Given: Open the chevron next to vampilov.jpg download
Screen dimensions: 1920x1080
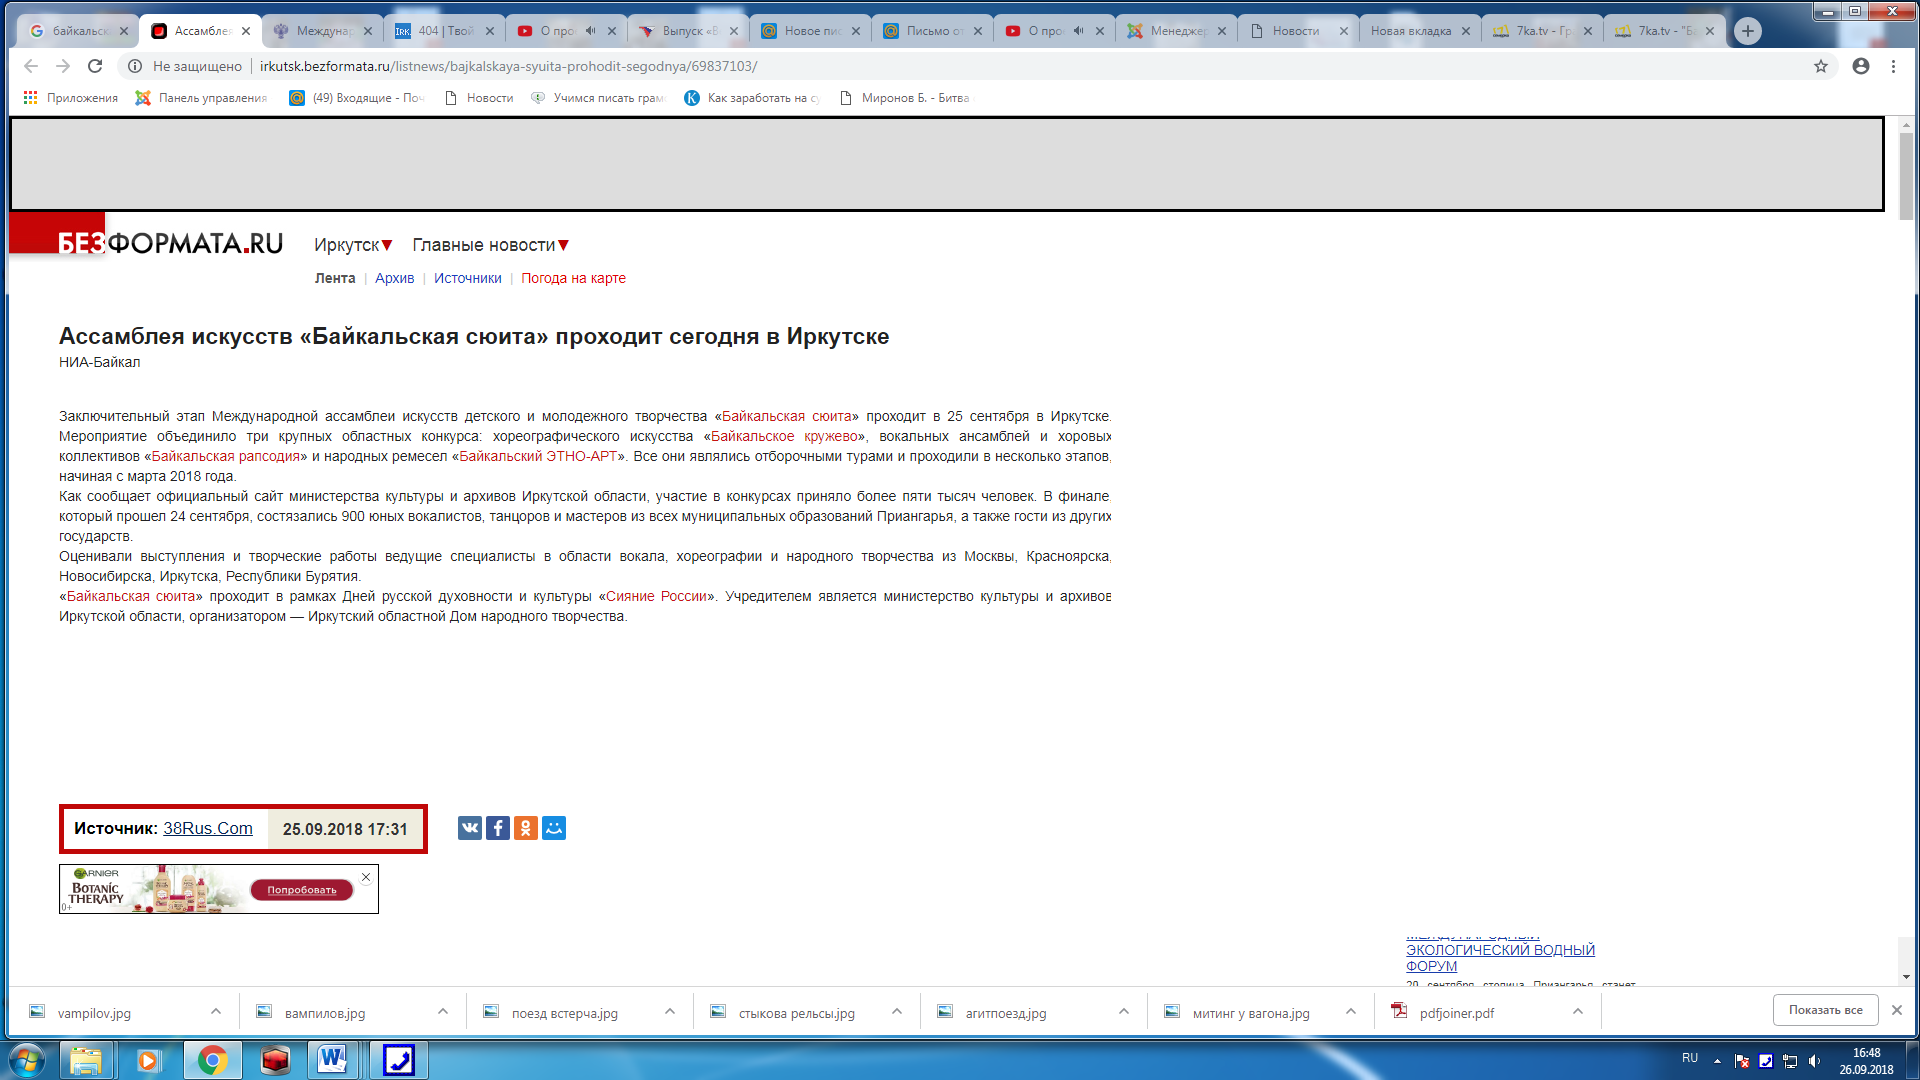Looking at the screenshot, I should [x=215, y=1012].
